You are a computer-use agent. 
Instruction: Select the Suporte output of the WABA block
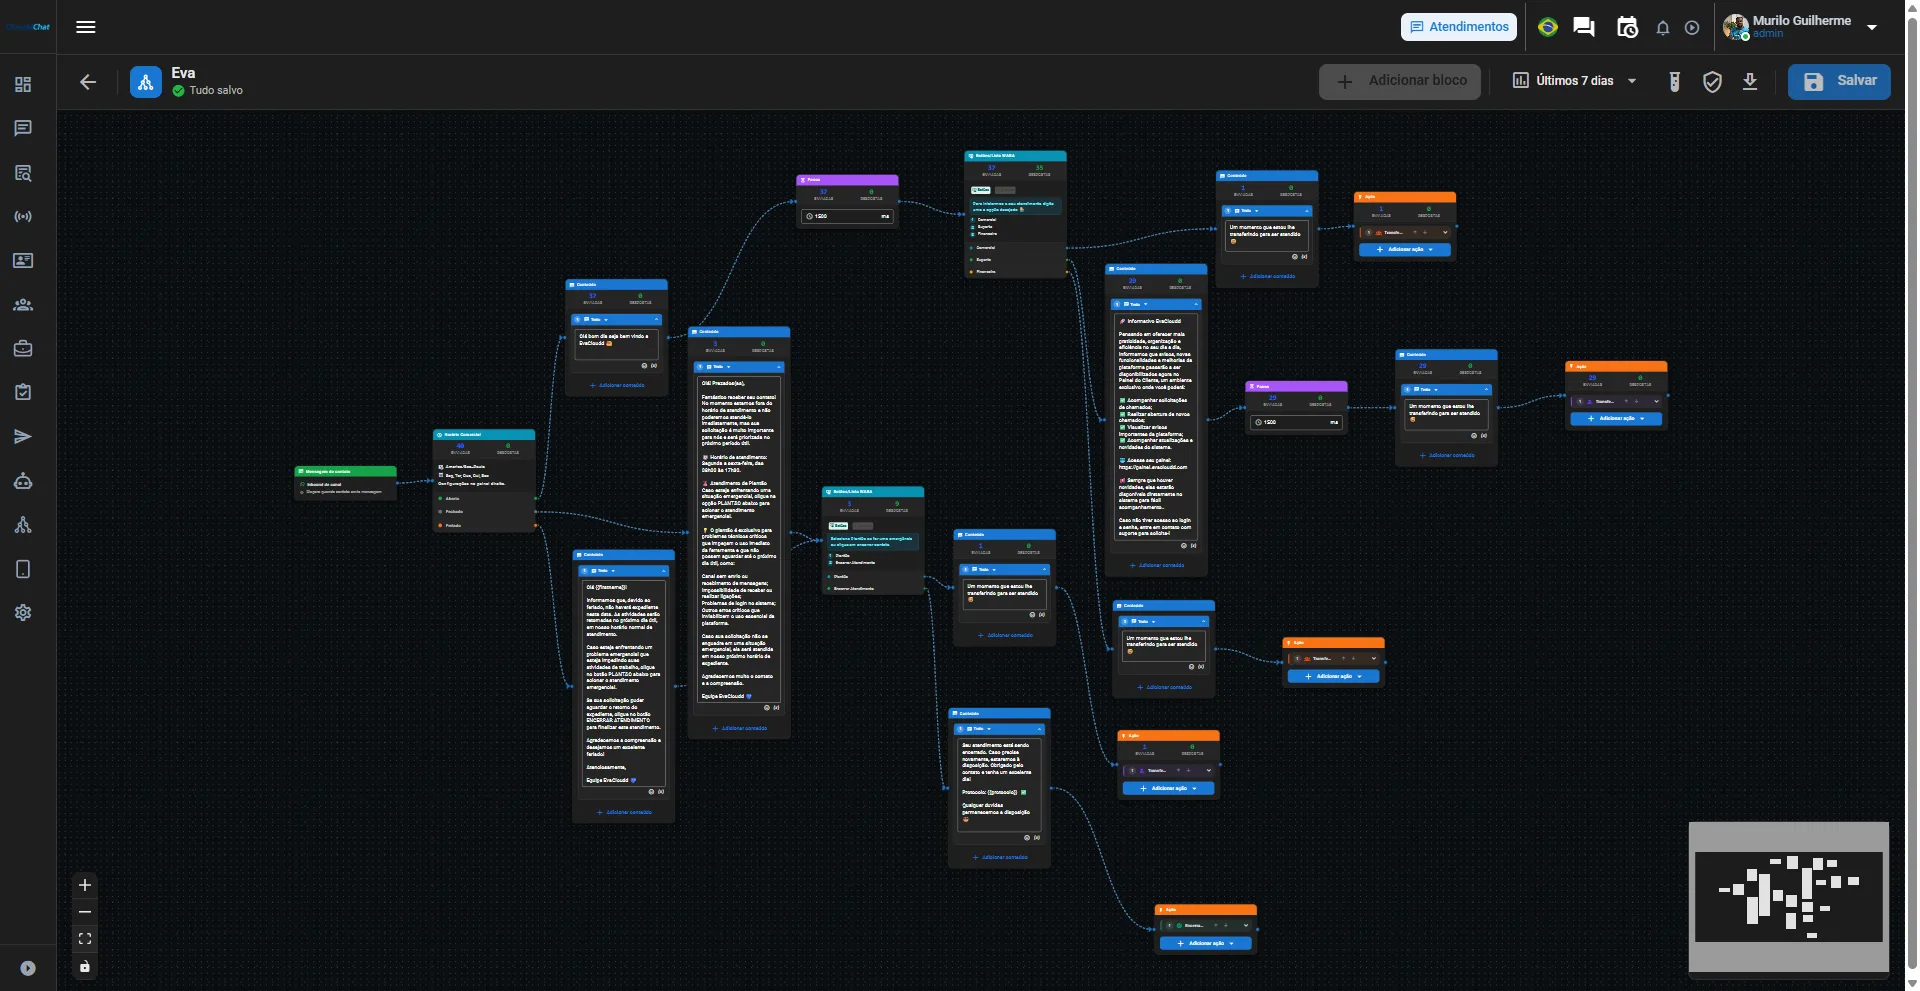(x=1016, y=259)
